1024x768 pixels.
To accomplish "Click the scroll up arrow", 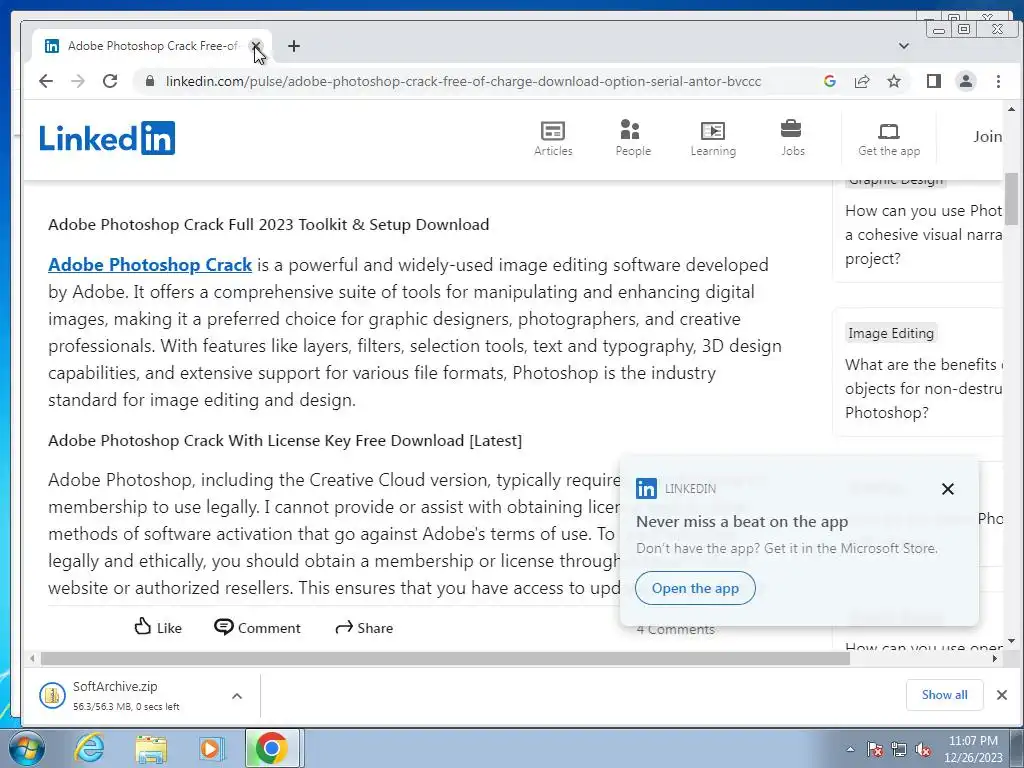I will [x=1011, y=109].
